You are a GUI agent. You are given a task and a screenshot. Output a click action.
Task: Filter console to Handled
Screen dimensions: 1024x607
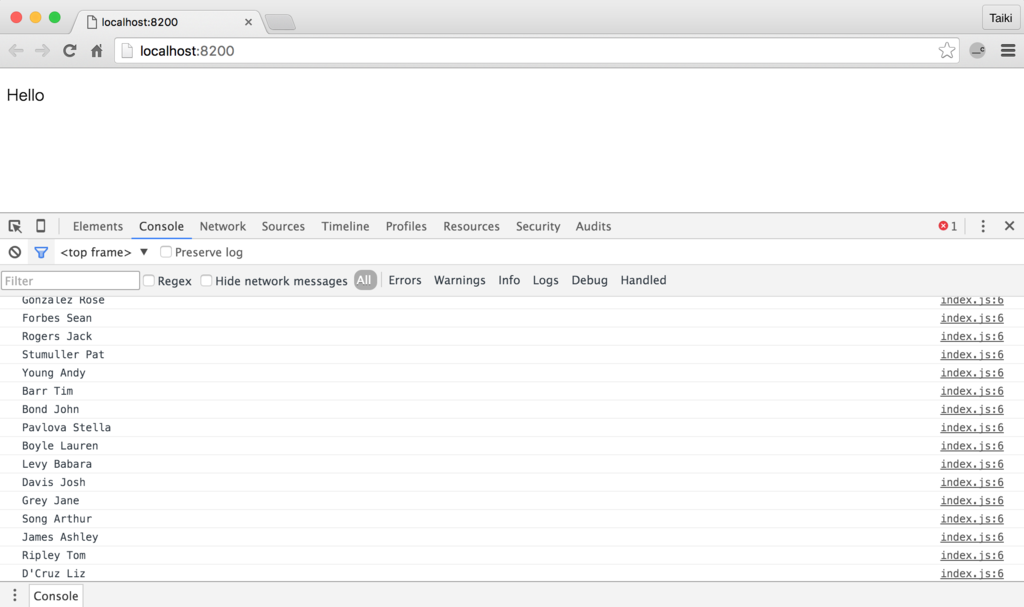click(x=643, y=280)
